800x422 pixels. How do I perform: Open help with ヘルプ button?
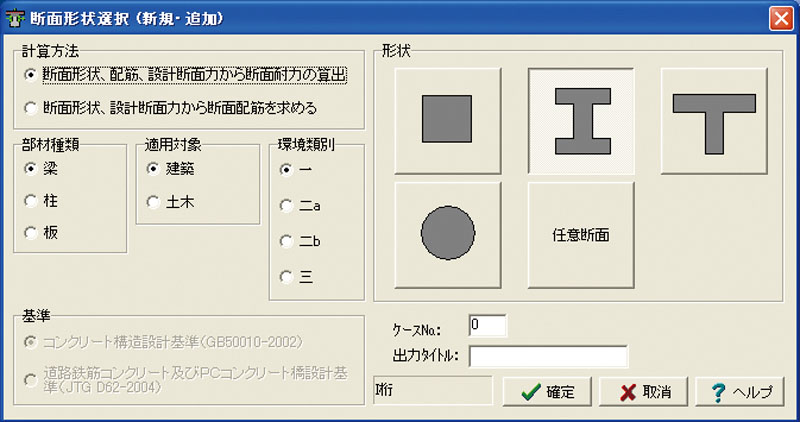click(x=740, y=392)
